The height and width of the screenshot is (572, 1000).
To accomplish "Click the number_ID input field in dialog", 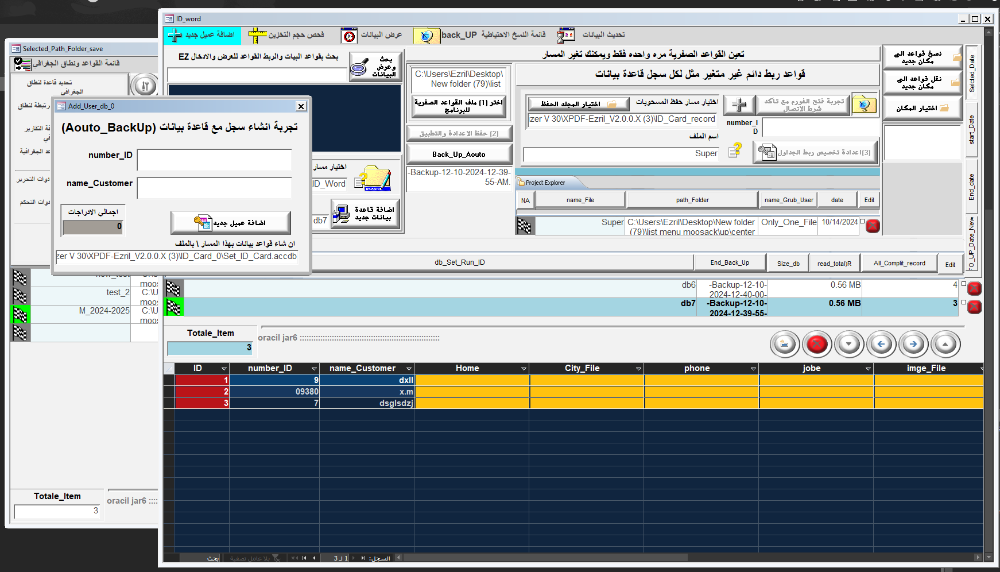I will pos(214,160).
